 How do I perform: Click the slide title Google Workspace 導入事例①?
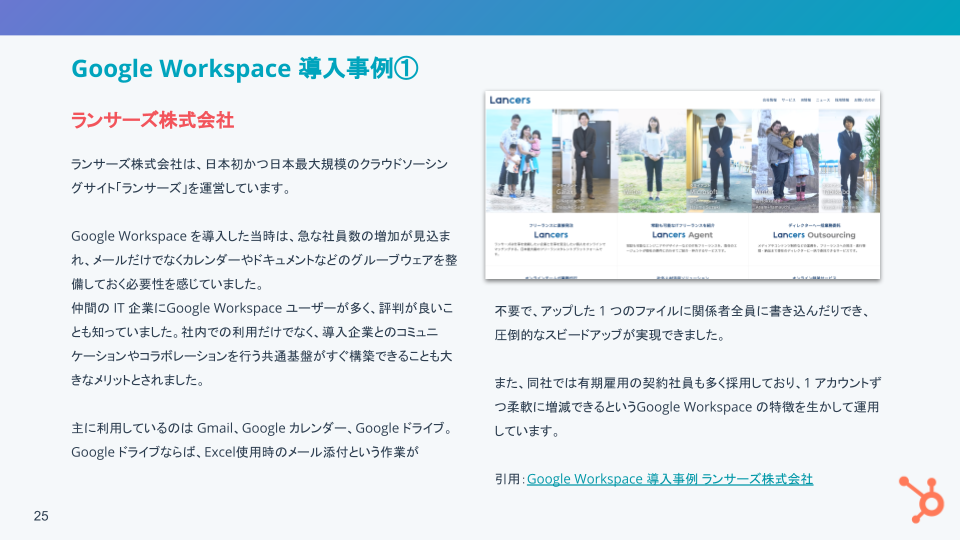point(245,68)
